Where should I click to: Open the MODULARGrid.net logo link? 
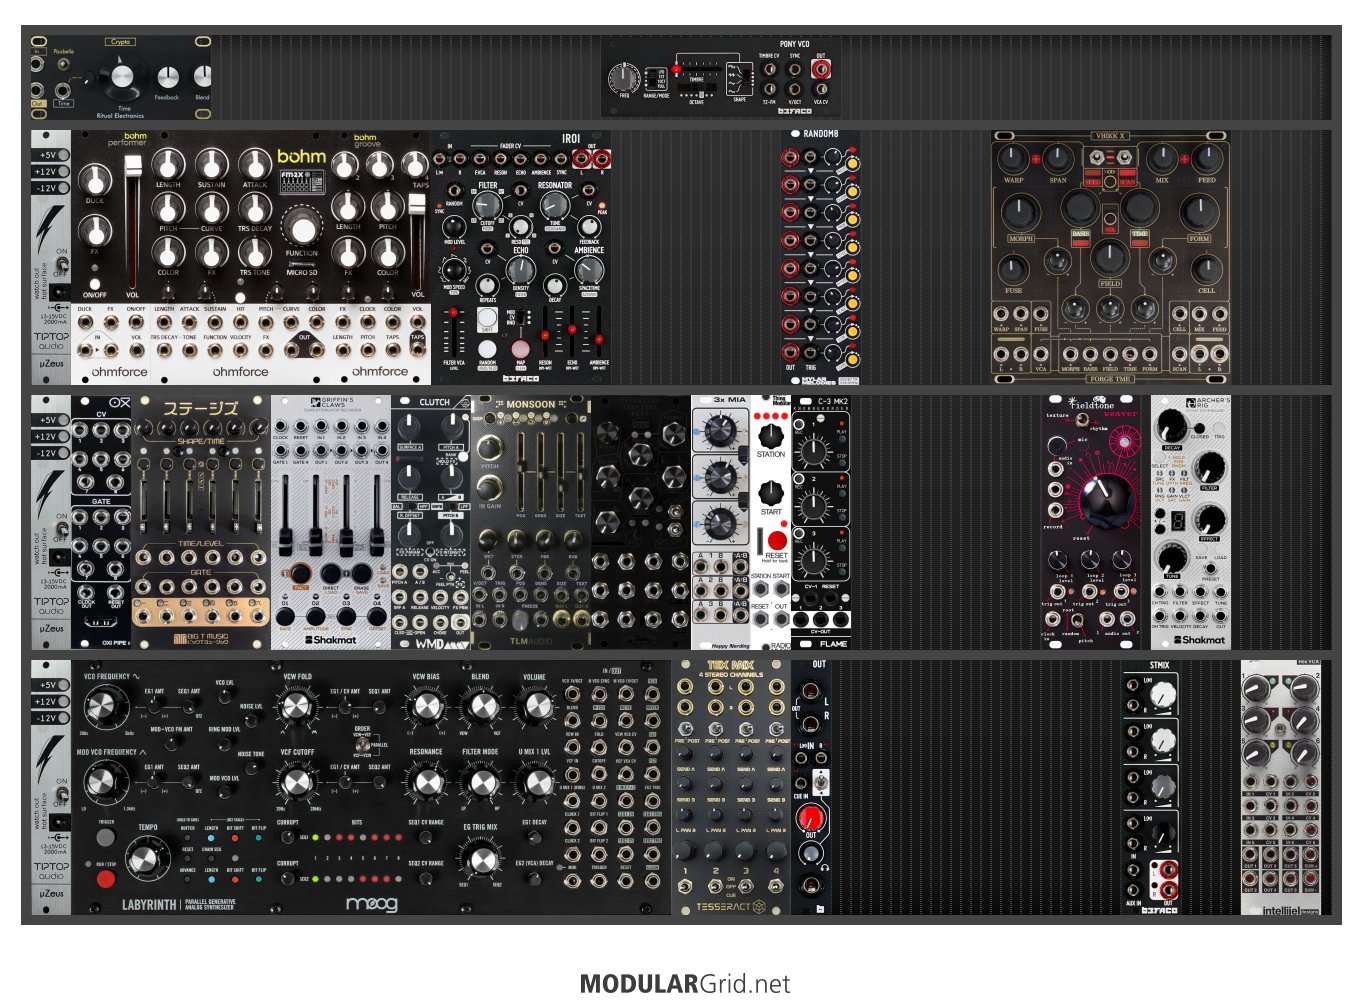tap(685, 984)
